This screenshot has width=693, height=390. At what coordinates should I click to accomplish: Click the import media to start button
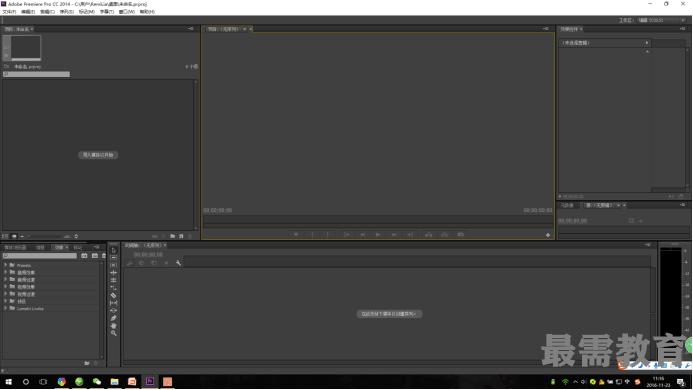[98, 155]
